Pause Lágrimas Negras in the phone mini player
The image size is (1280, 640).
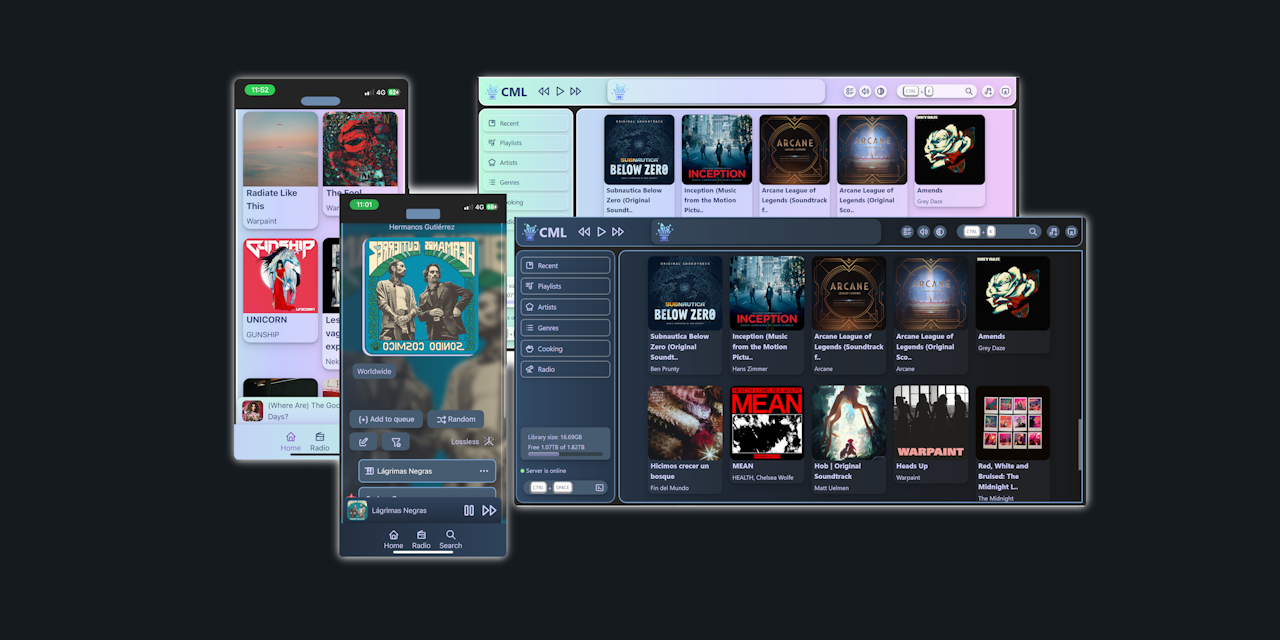pyautogui.click(x=469, y=510)
